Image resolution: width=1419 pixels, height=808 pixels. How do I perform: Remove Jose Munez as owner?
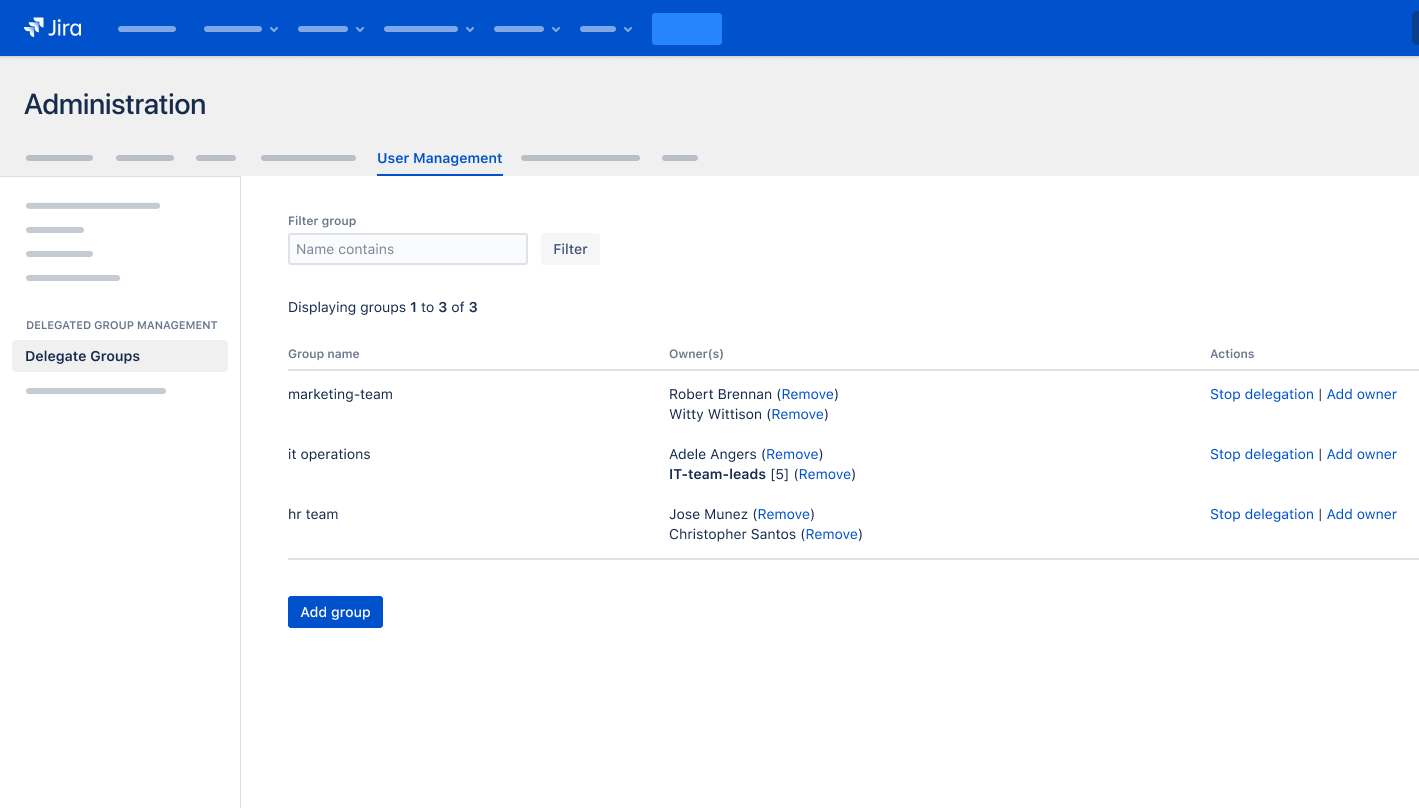[783, 514]
